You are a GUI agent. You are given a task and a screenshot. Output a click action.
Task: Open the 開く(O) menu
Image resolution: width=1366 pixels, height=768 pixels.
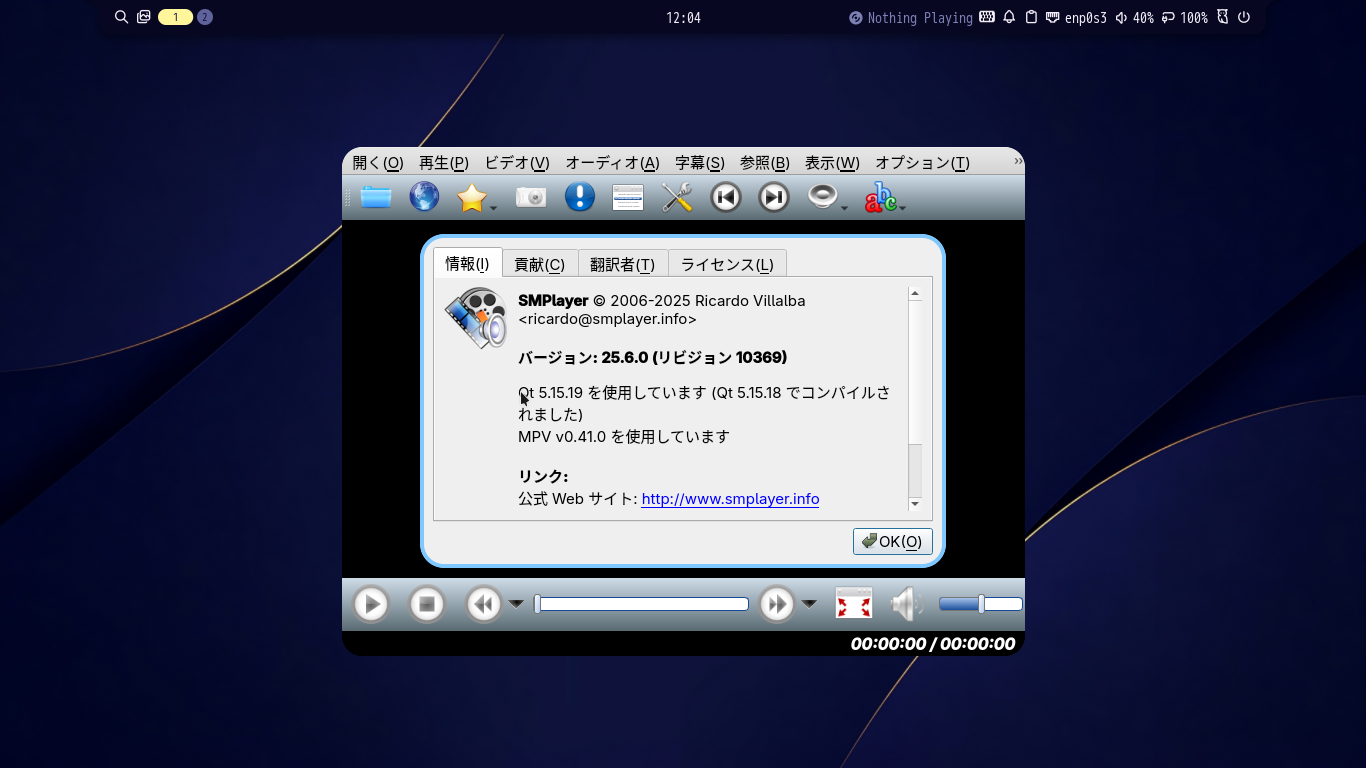[x=378, y=163]
